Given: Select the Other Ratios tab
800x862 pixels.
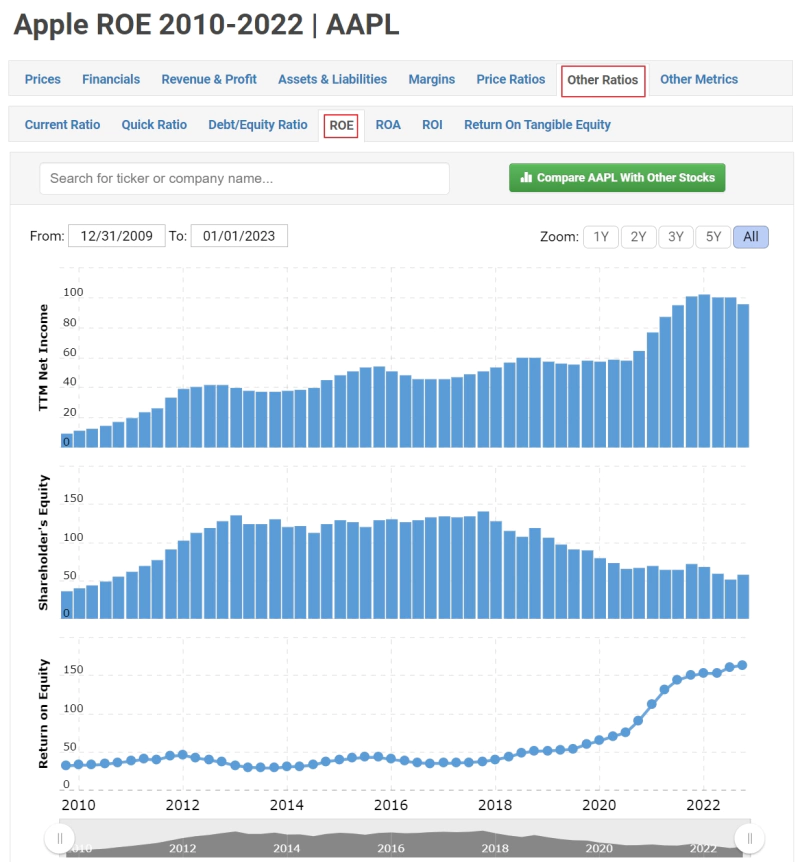Looking at the screenshot, I should tap(603, 80).
